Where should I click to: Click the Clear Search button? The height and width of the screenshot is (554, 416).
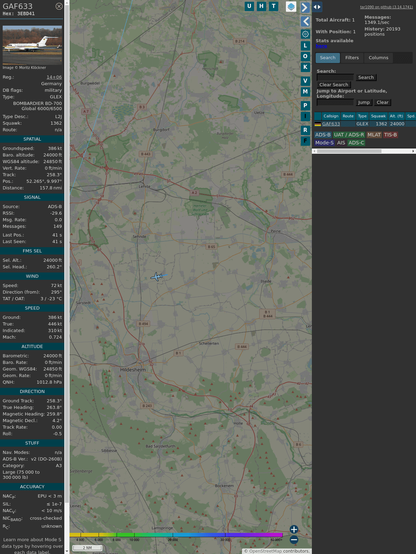[334, 85]
